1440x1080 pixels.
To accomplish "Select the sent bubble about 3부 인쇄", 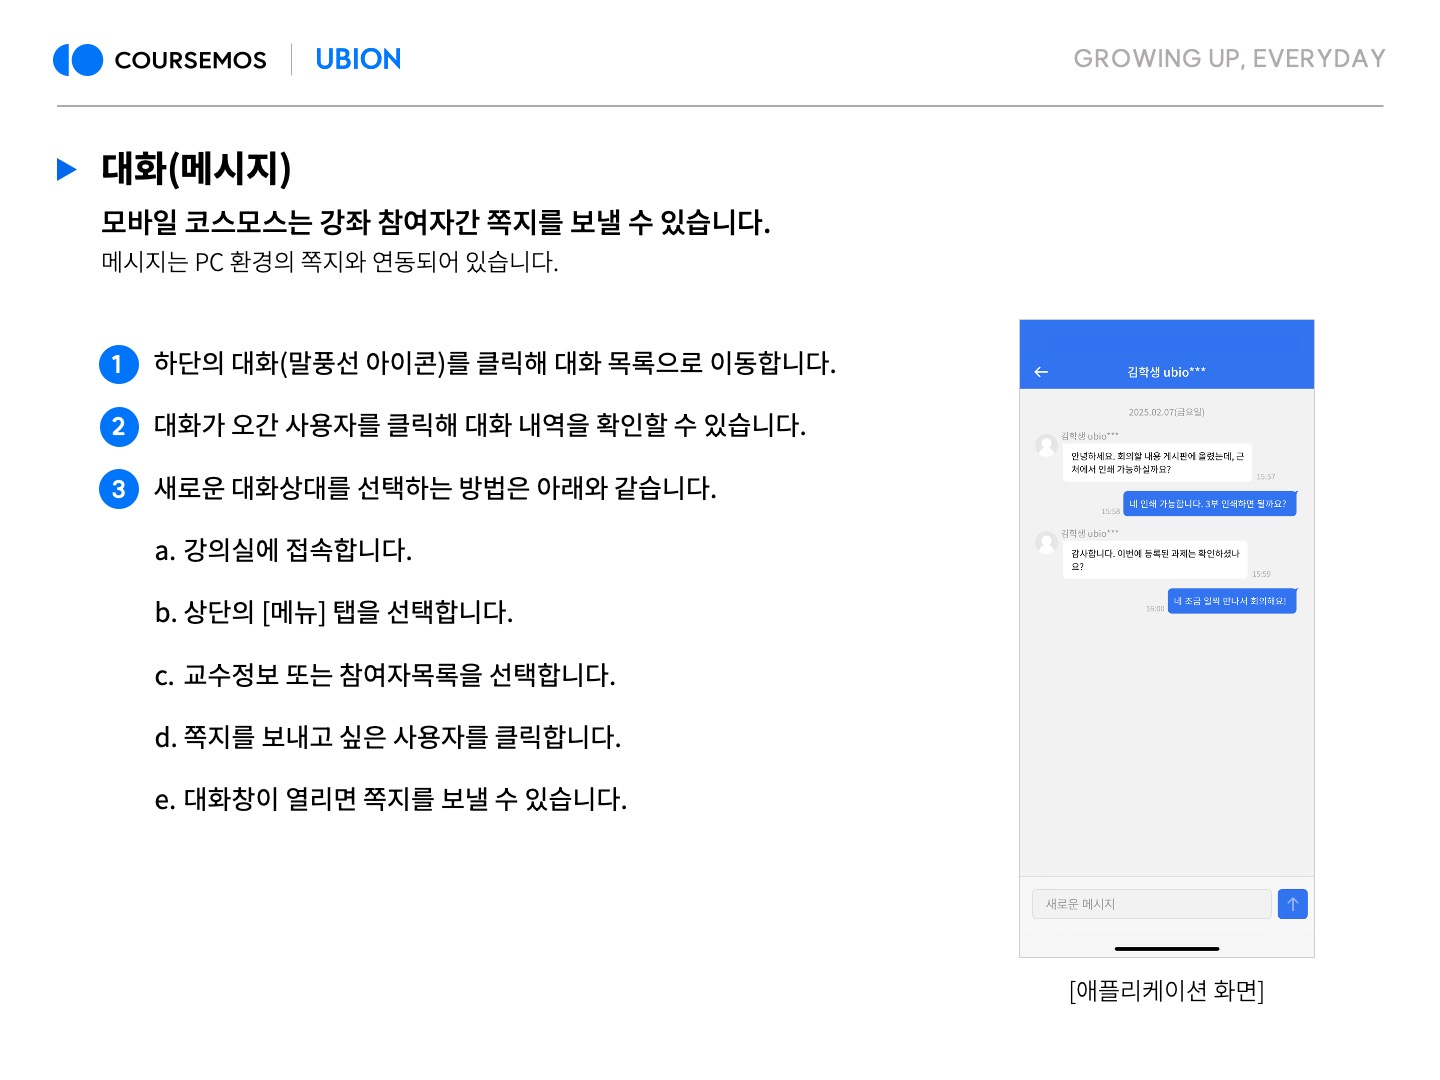I will click(x=1209, y=504).
